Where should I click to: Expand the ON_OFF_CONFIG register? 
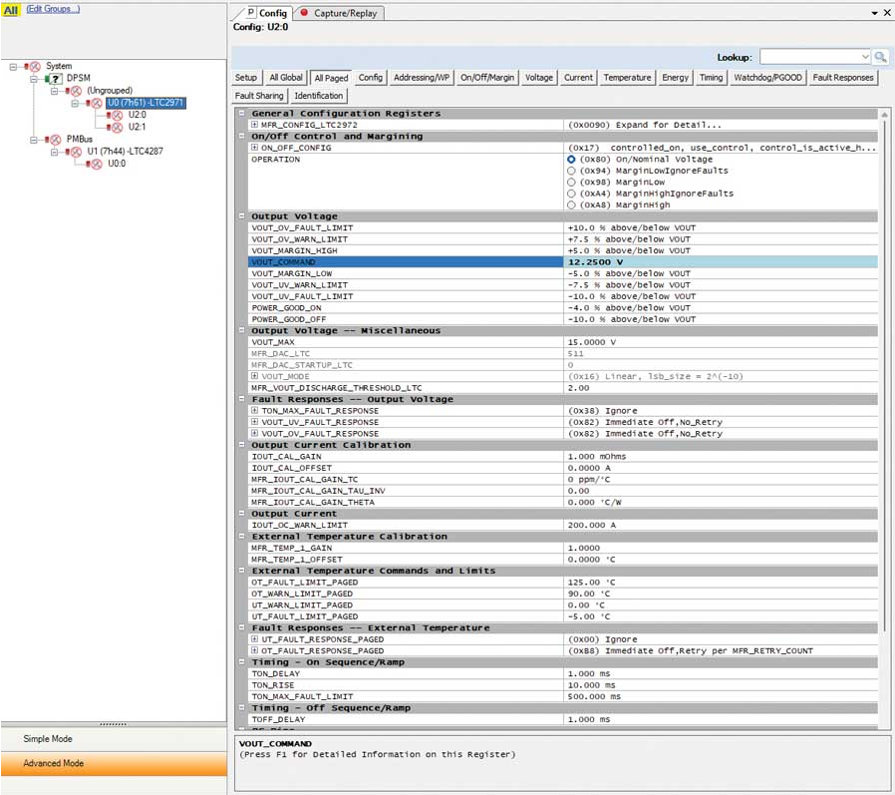(255, 147)
